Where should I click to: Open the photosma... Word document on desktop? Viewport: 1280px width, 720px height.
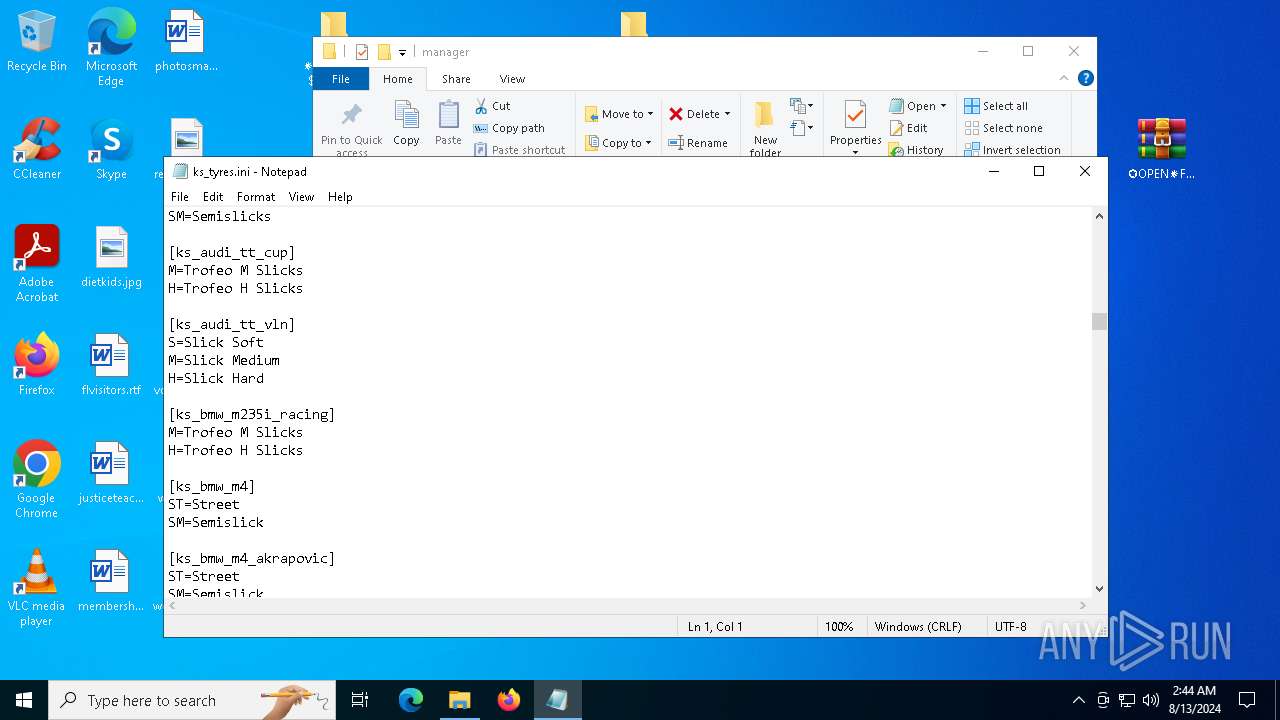[186, 41]
